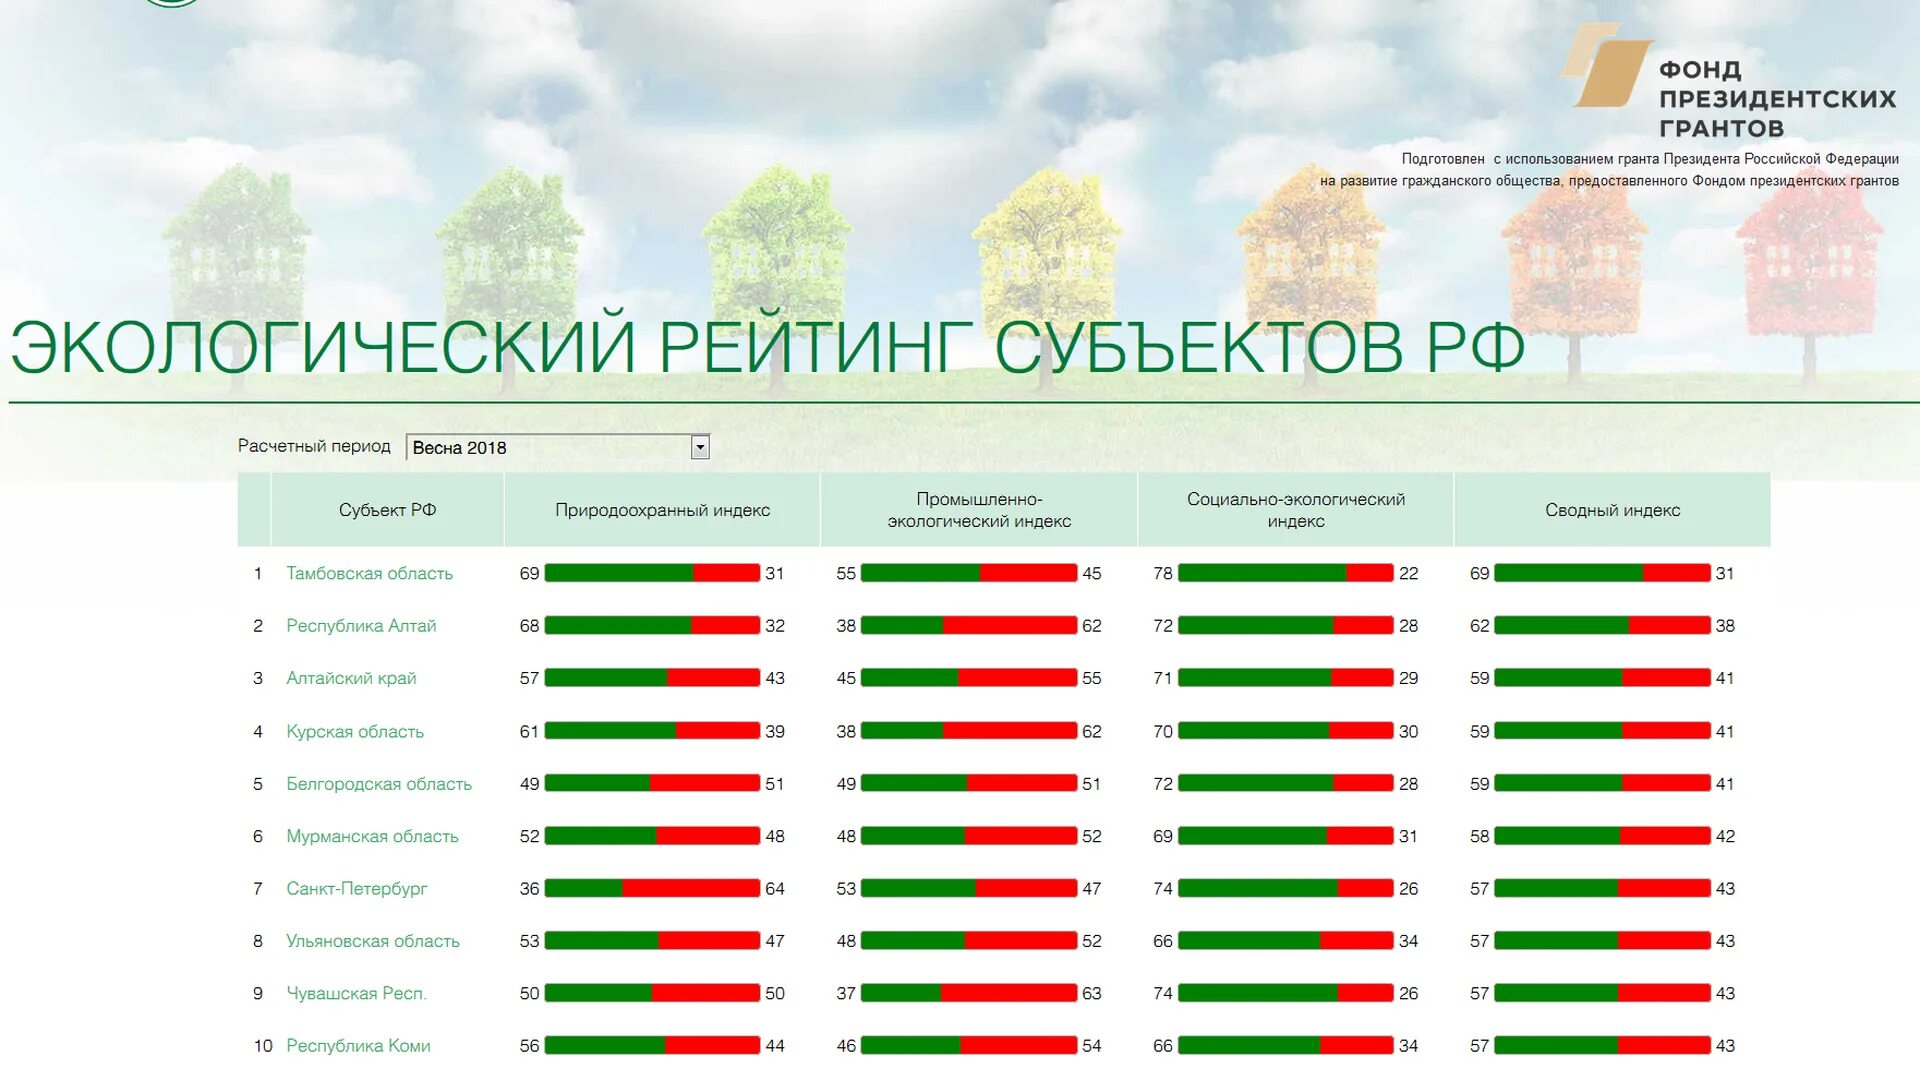Click rank number 10 for Республика Коми
This screenshot has width=1920, height=1080.
pyautogui.click(x=262, y=1046)
